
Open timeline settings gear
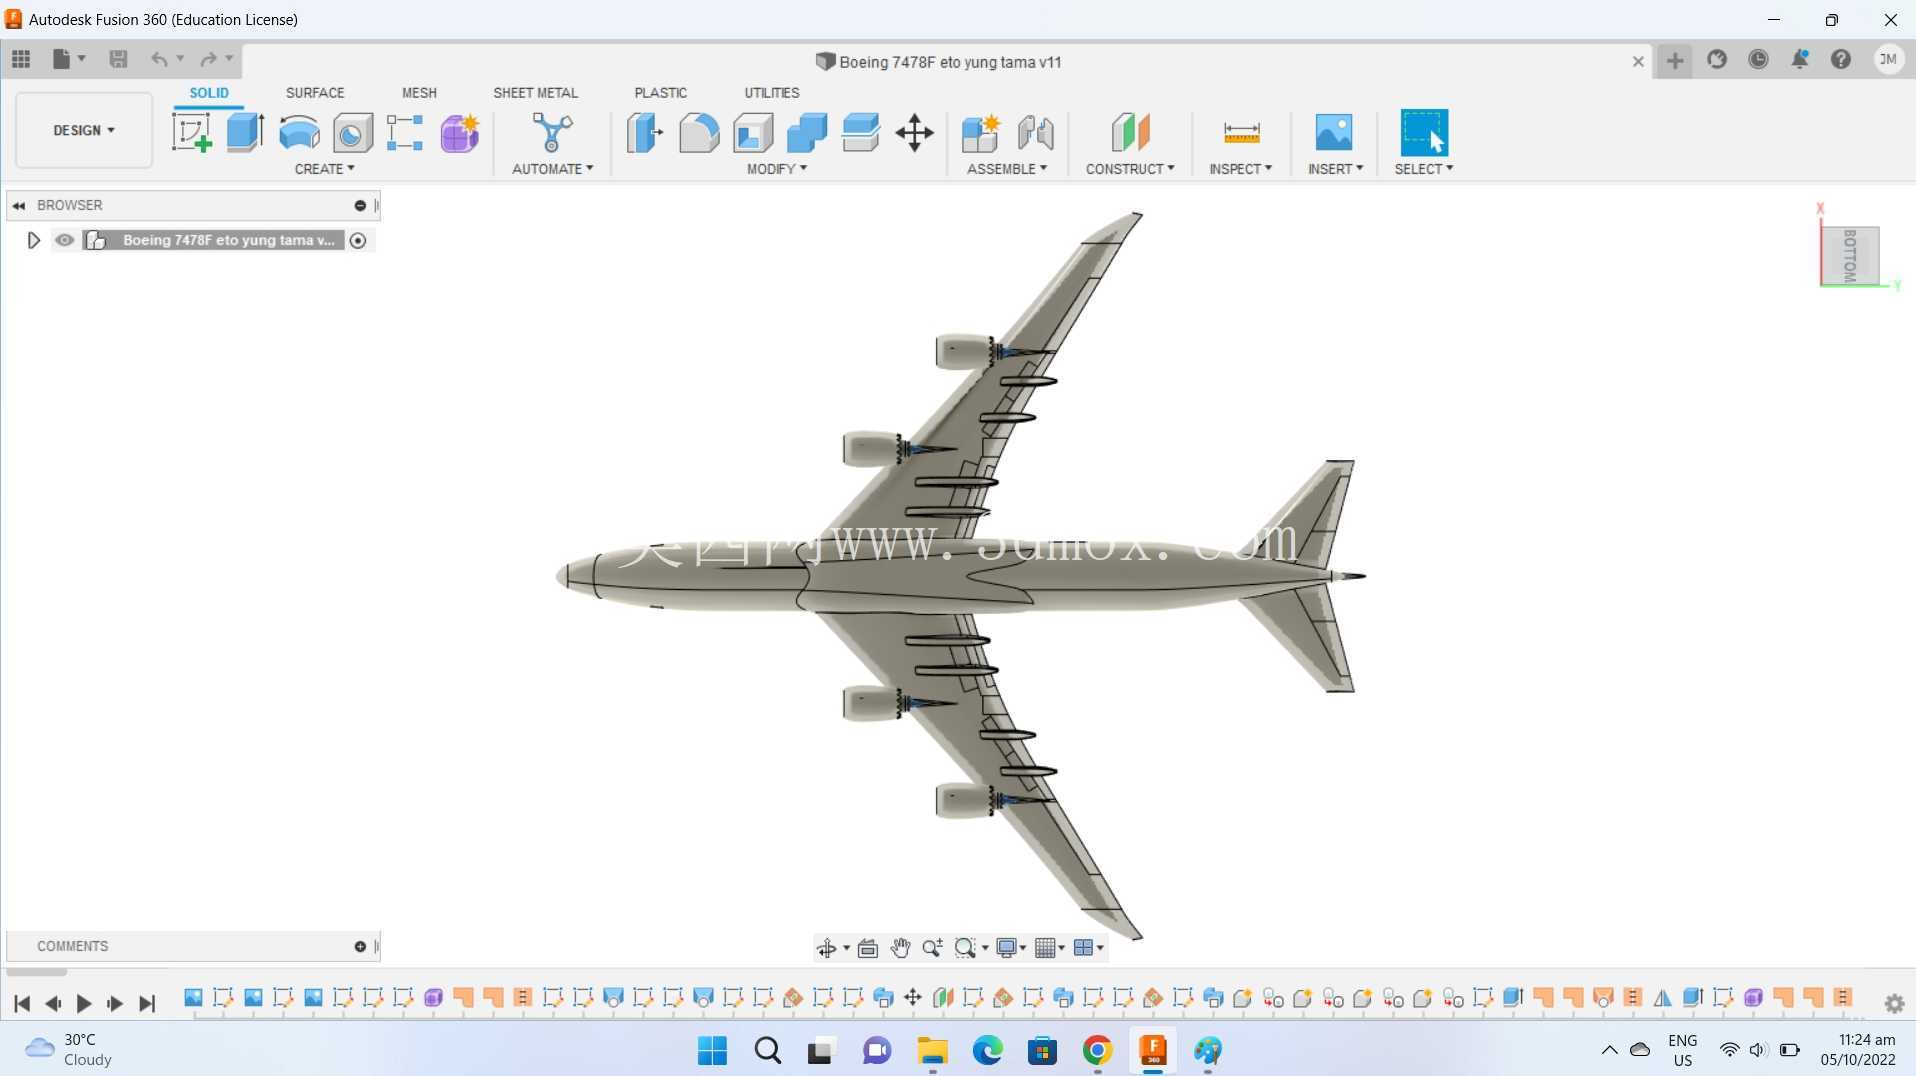pos(1894,1003)
